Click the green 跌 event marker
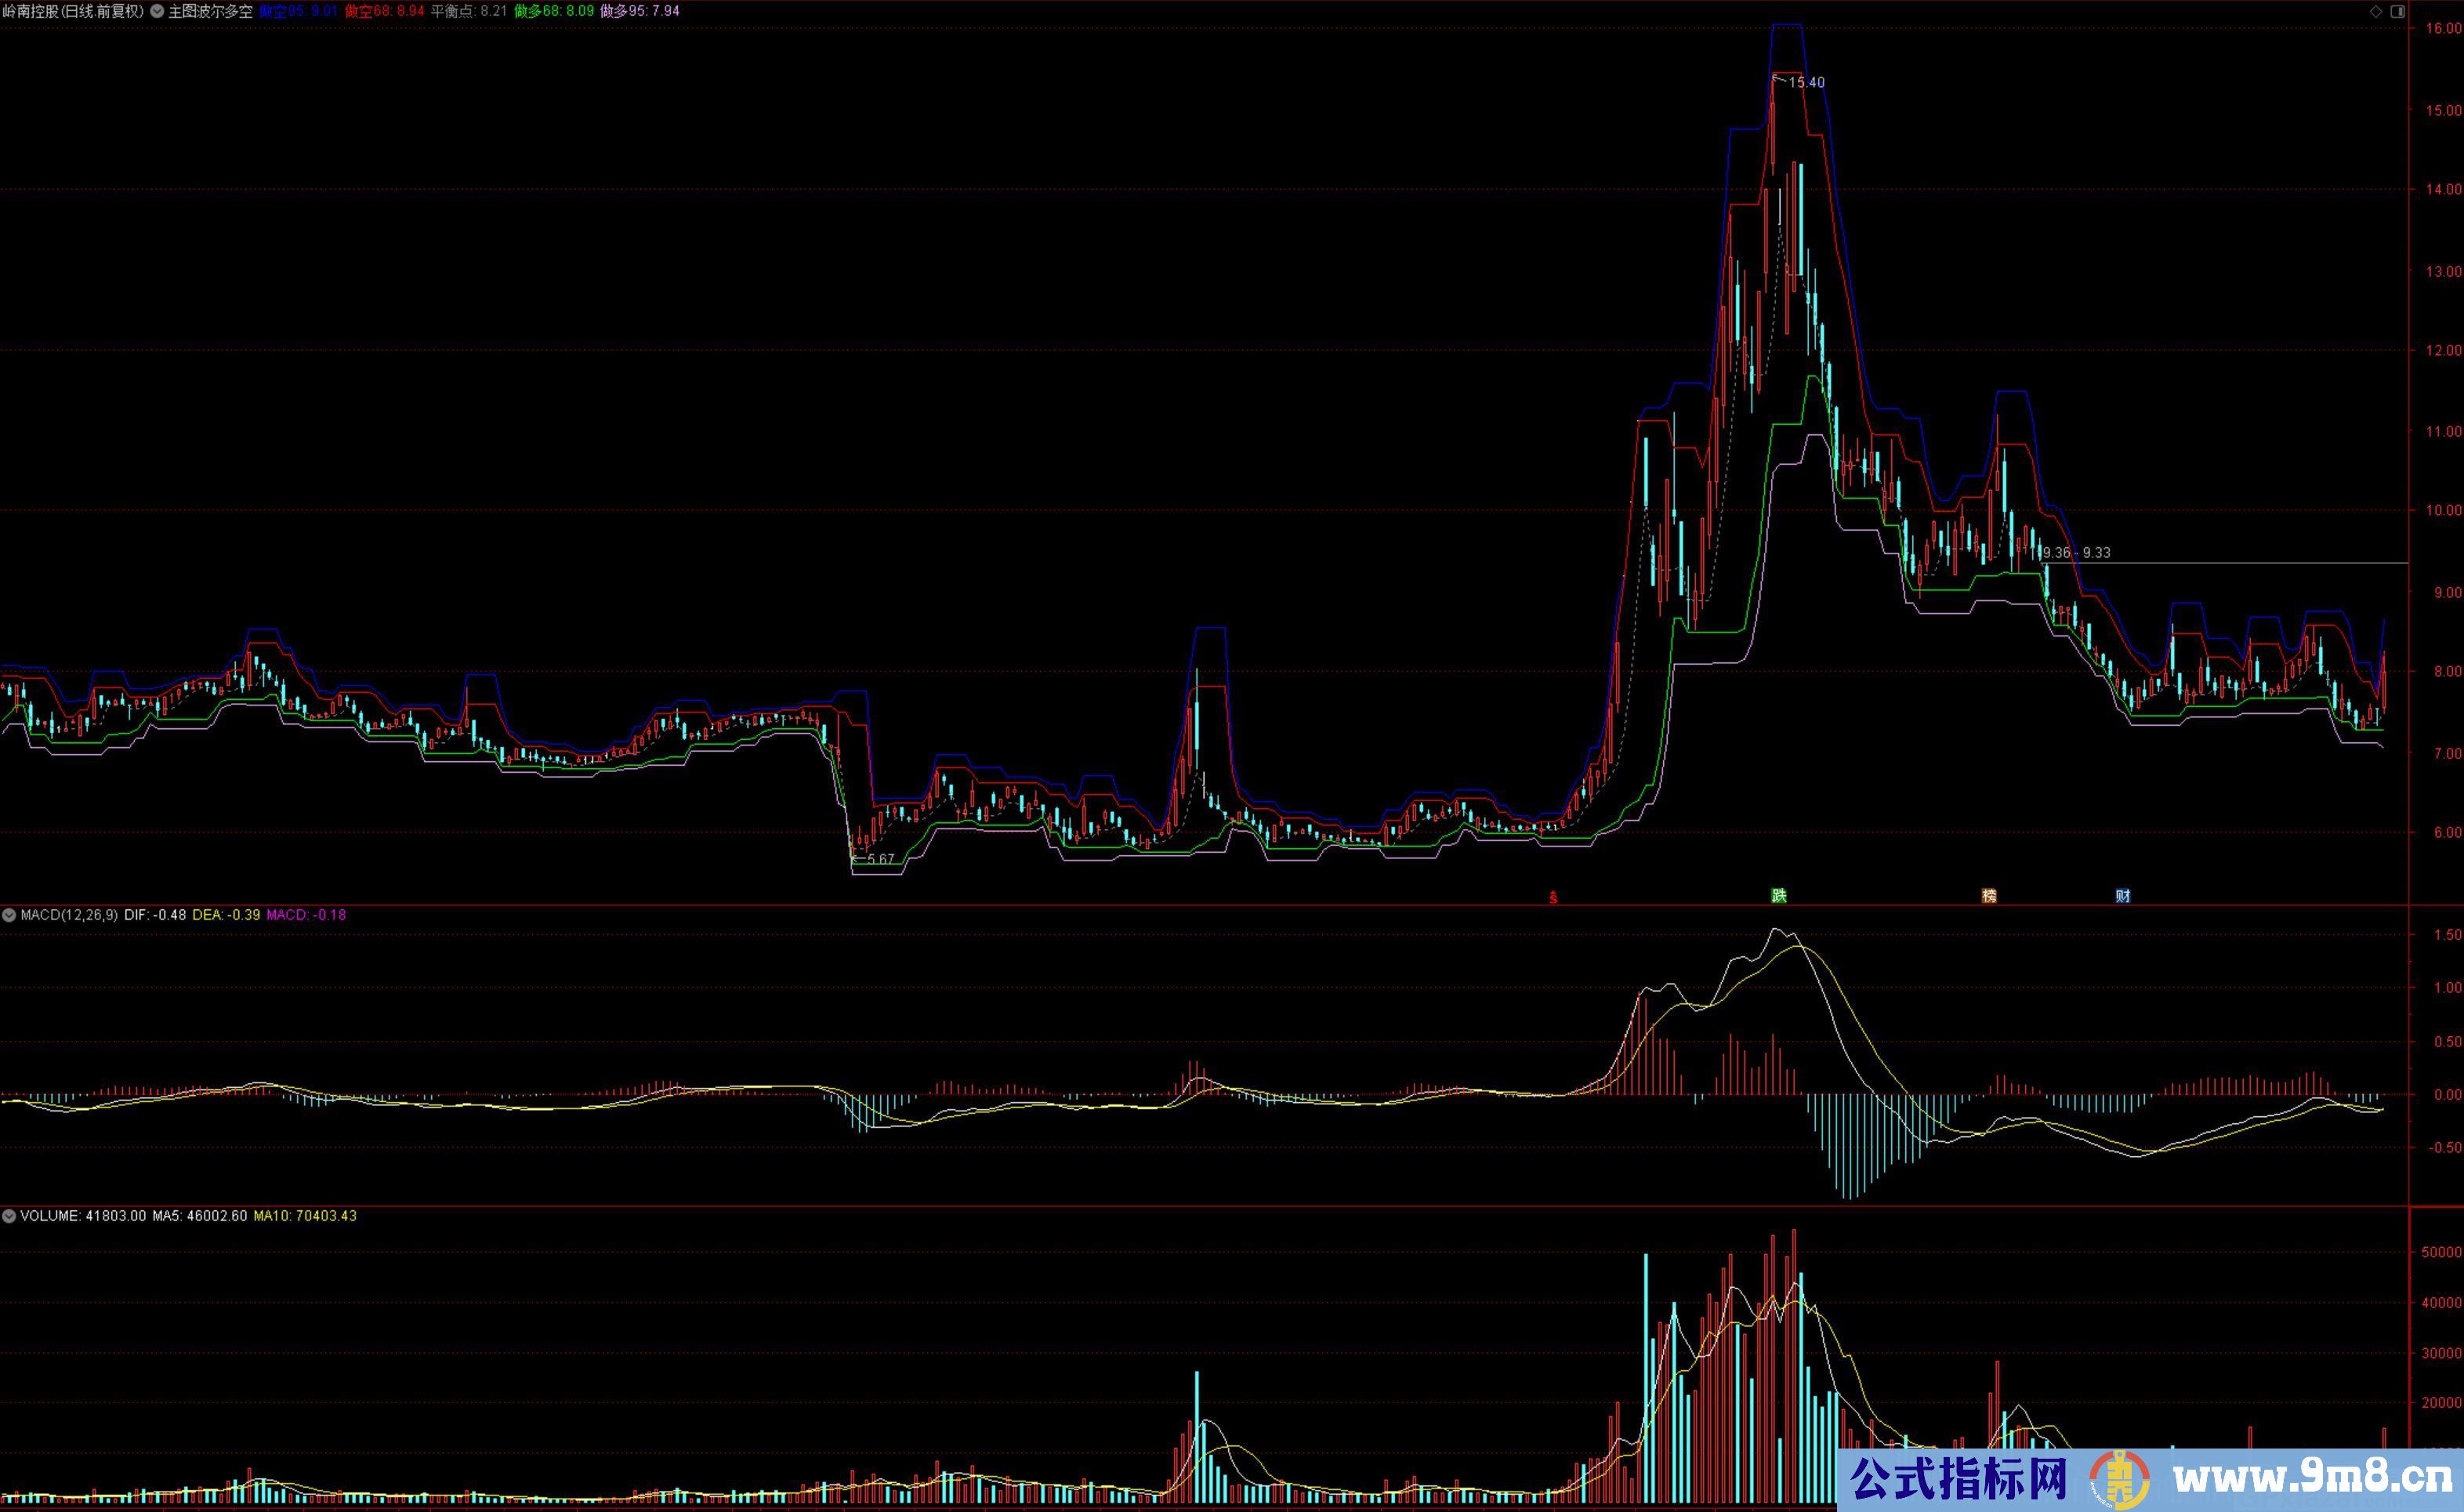Image resolution: width=2464 pixels, height=1512 pixels. click(x=1779, y=895)
